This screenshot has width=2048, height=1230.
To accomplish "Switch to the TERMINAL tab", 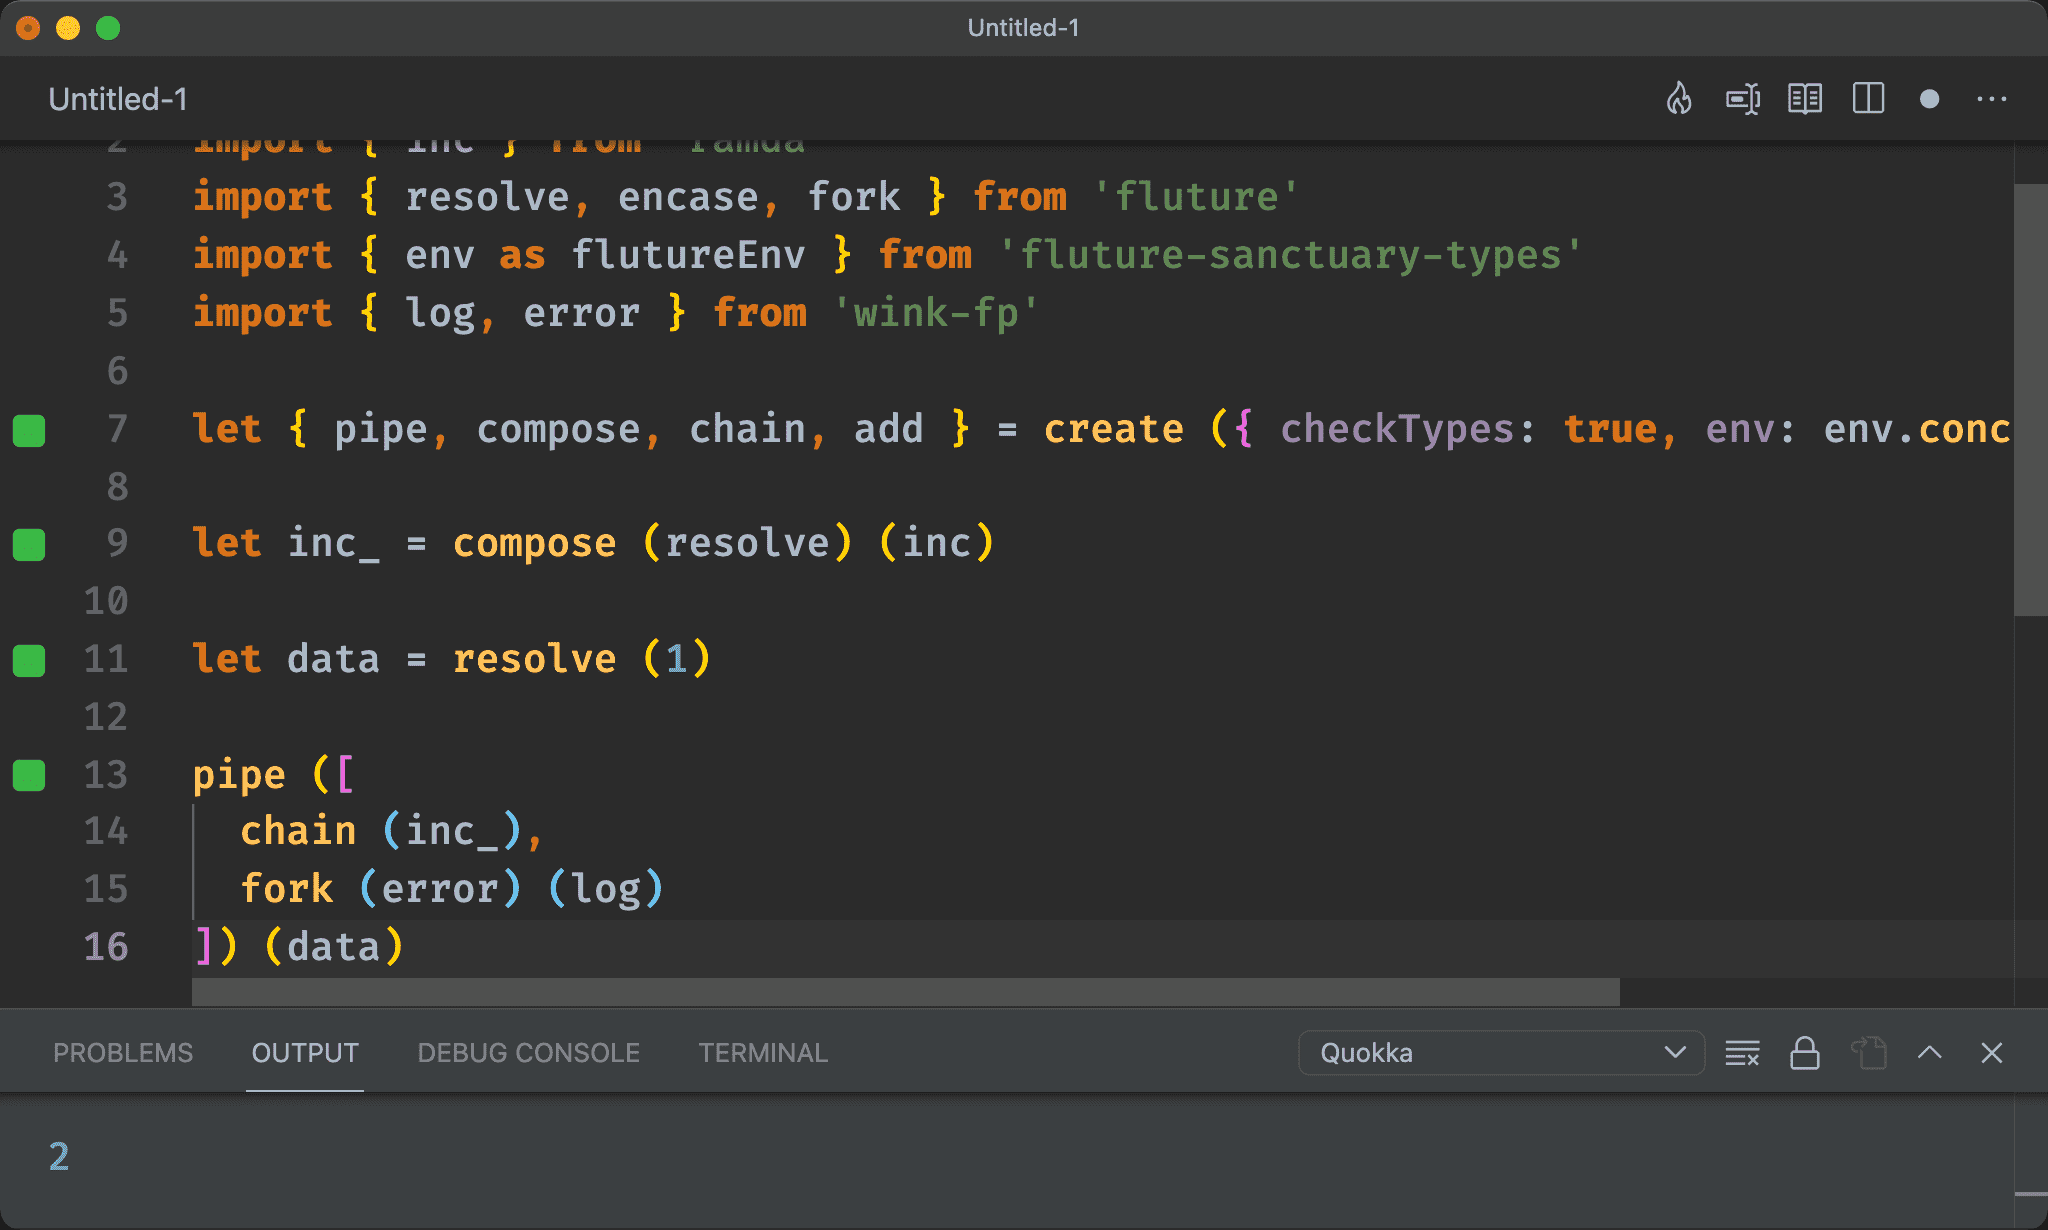I will tap(763, 1053).
